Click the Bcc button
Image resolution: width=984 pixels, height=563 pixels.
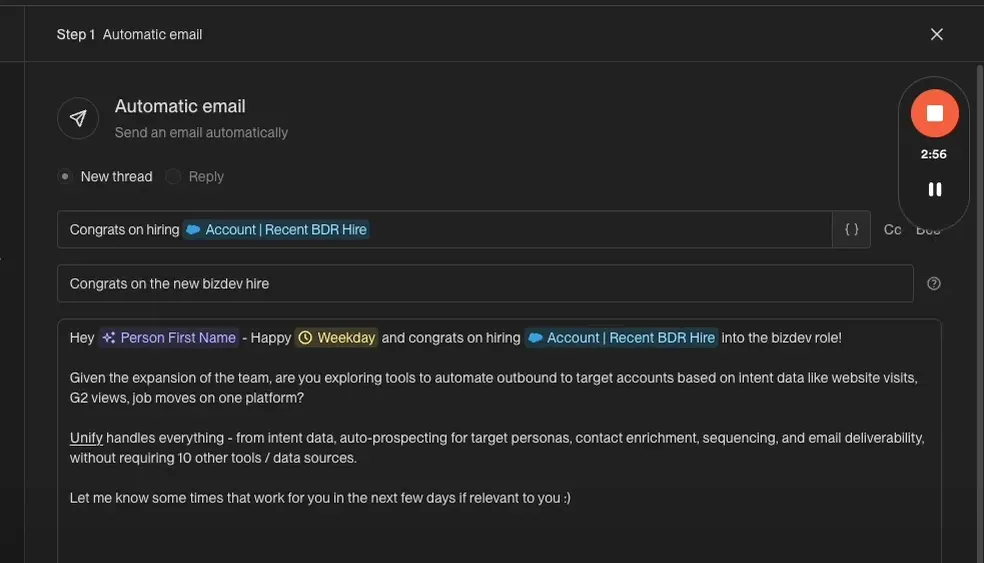click(928, 229)
